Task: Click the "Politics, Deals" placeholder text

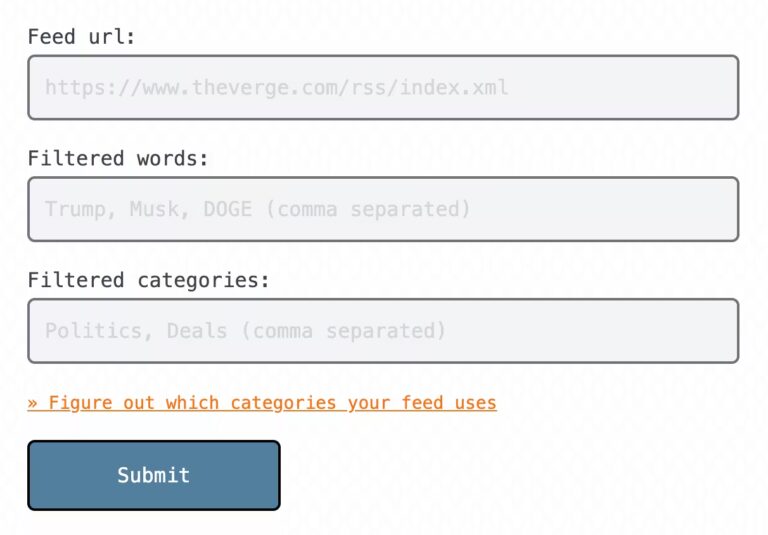Action: (x=135, y=330)
